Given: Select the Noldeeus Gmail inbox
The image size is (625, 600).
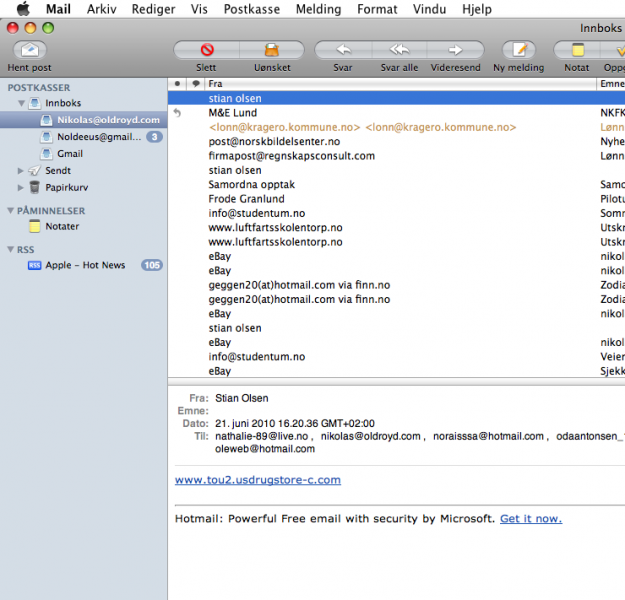Looking at the screenshot, I should [98, 137].
